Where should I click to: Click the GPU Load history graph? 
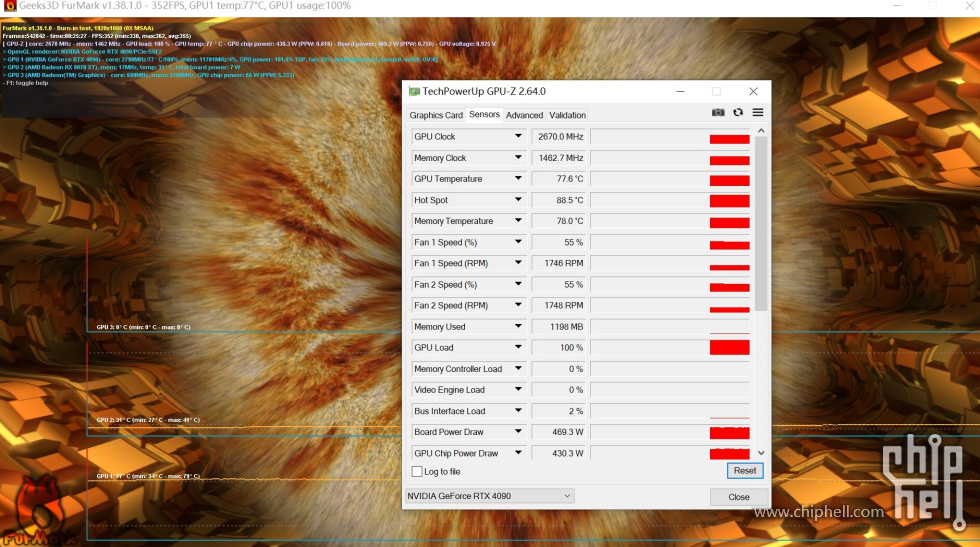pos(670,348)
